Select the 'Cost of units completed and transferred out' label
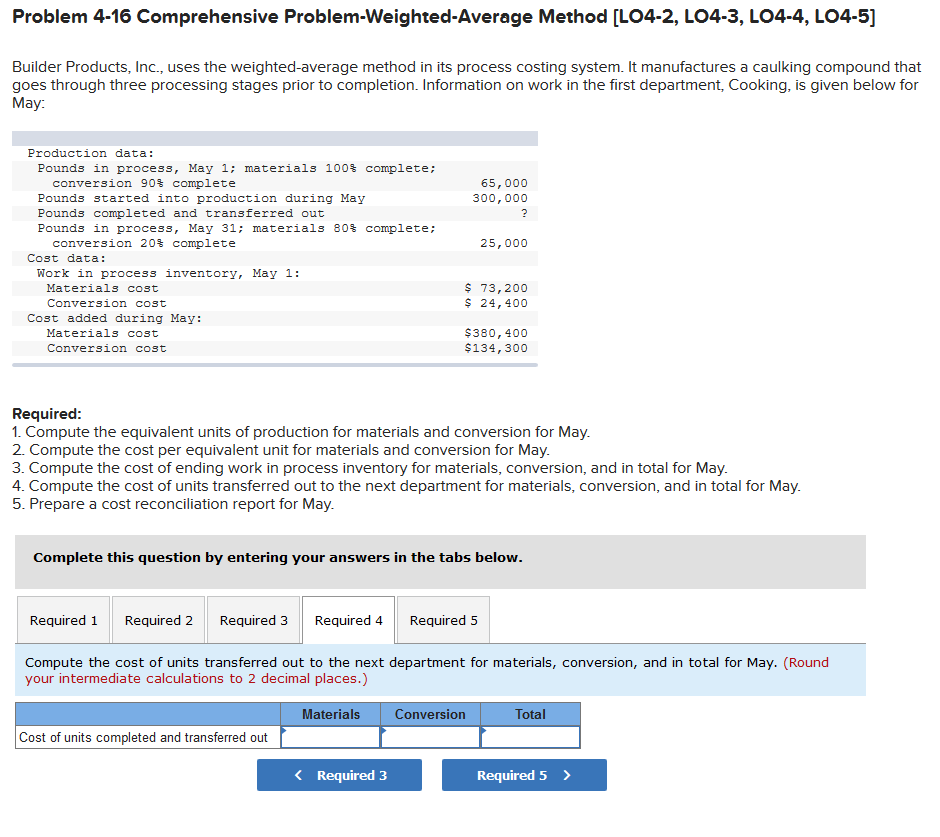Image resolution: width=940 pixels, height=837 pixels. click(x=143, y=737)
